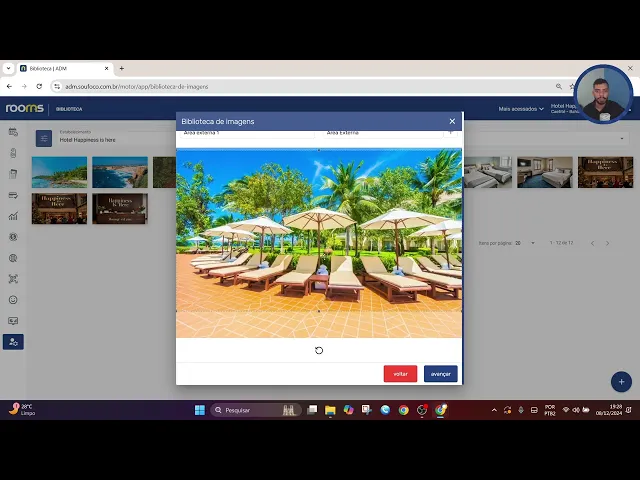
Task: Select the bedroom with TV thumbnail
Action: tap(545, 172)
